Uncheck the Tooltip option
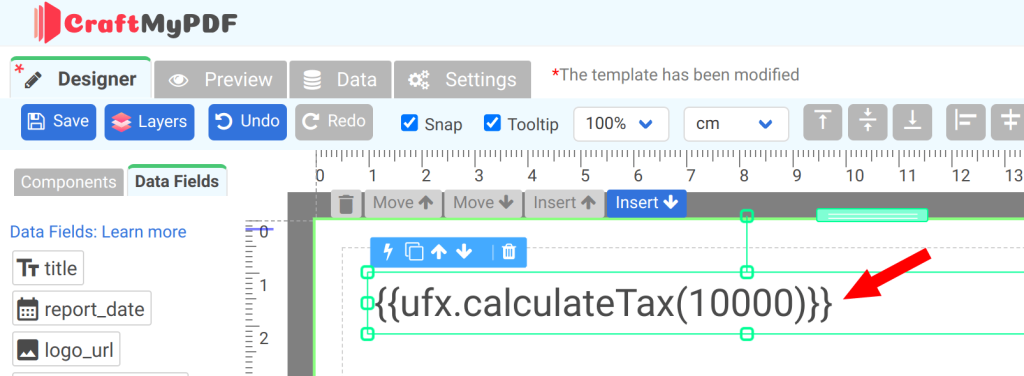This screenshot has height=376, width=1024. tap(492, 123)
